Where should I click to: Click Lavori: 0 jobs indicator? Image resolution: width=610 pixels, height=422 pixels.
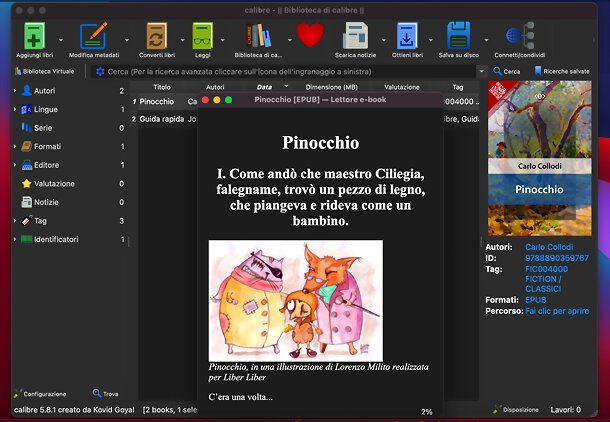tap(565, 410)
